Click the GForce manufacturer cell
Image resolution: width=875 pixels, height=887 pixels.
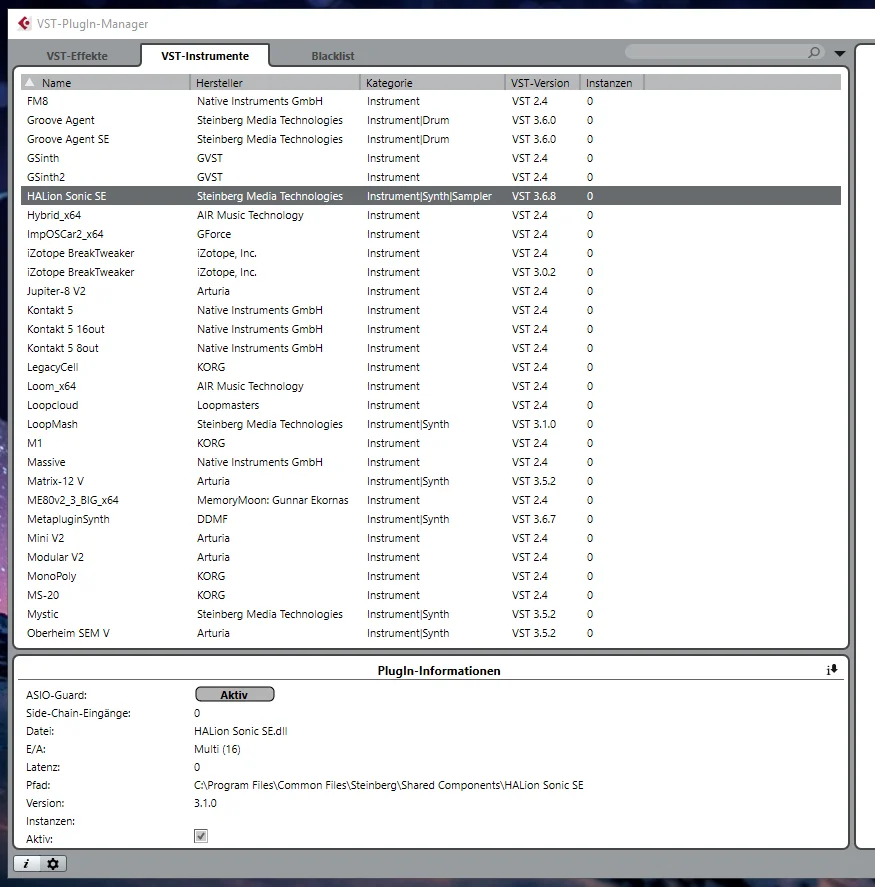[214, 234]
